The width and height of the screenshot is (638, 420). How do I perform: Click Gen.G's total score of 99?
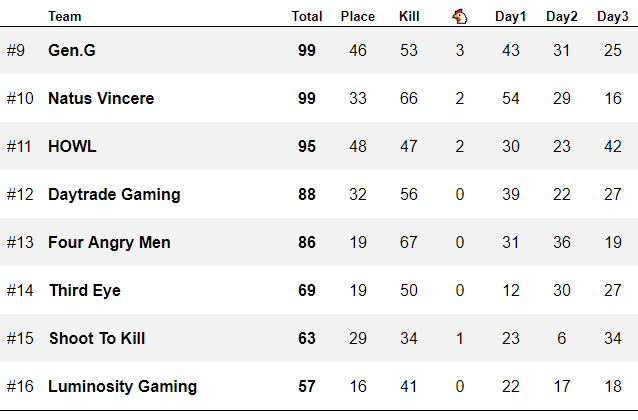click(x=307, y=50)
